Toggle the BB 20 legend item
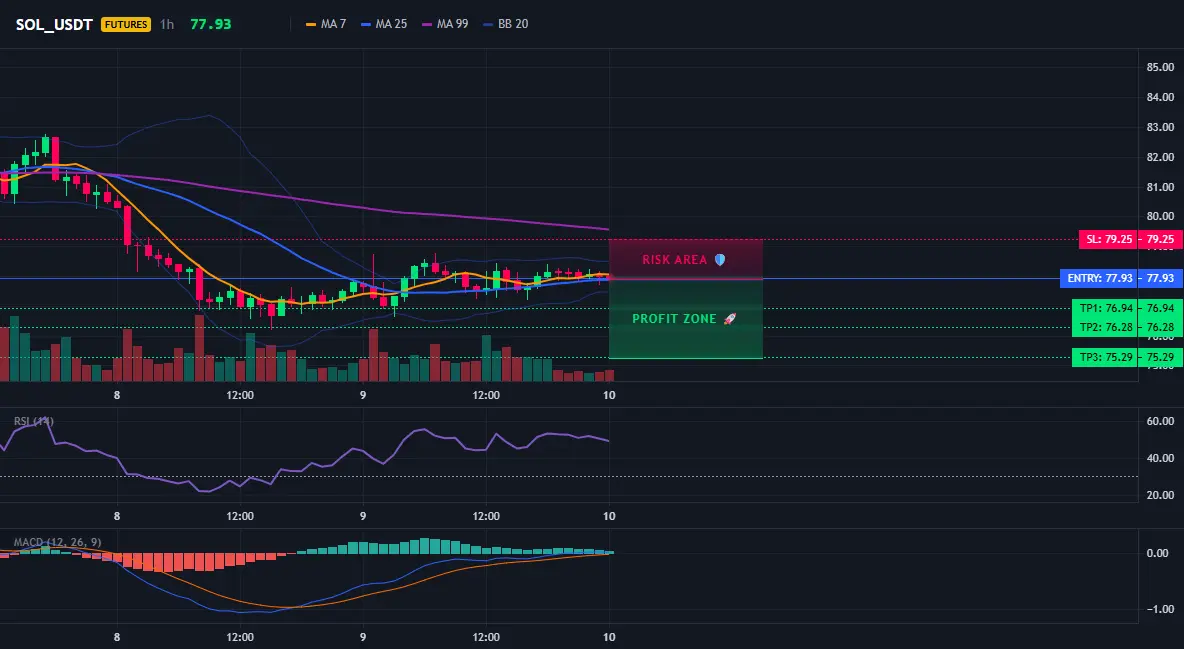 pos(505,24)
